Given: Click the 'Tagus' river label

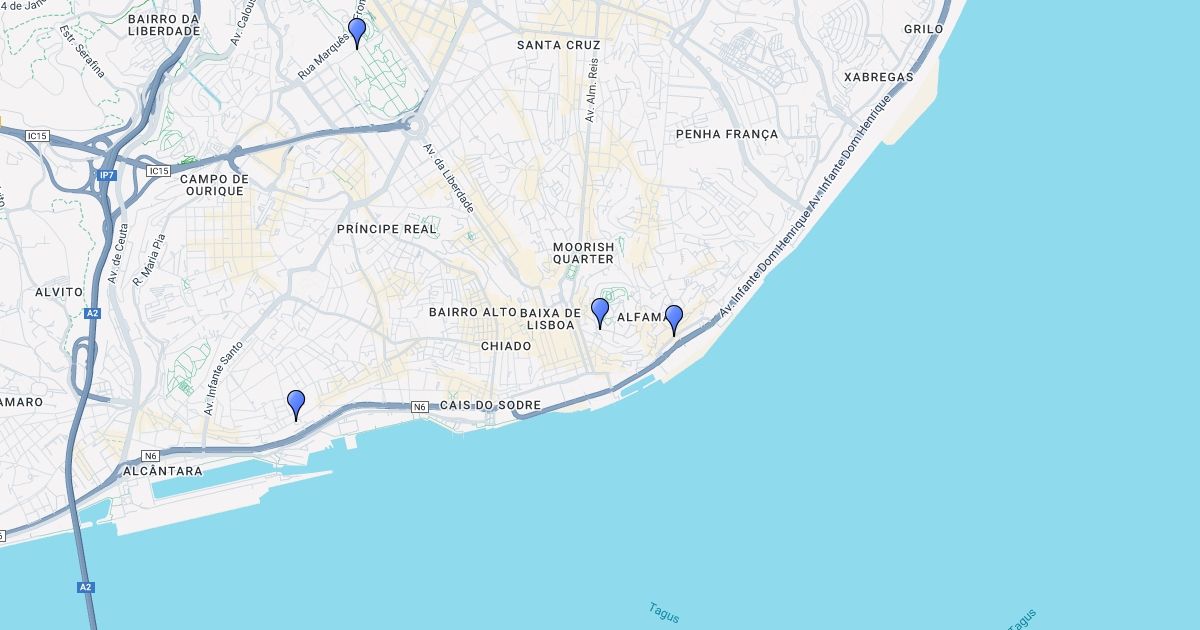Looking at the screenshot, I should [663, 613].
